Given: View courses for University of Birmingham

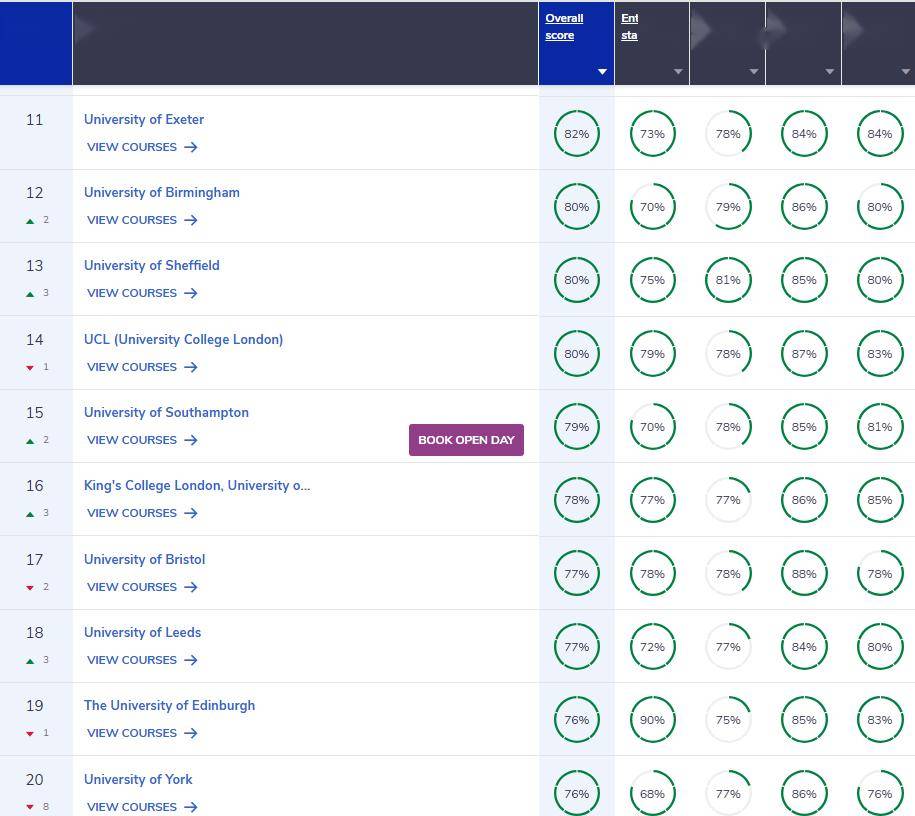Looking at the screenshot, I should [142, 220].
